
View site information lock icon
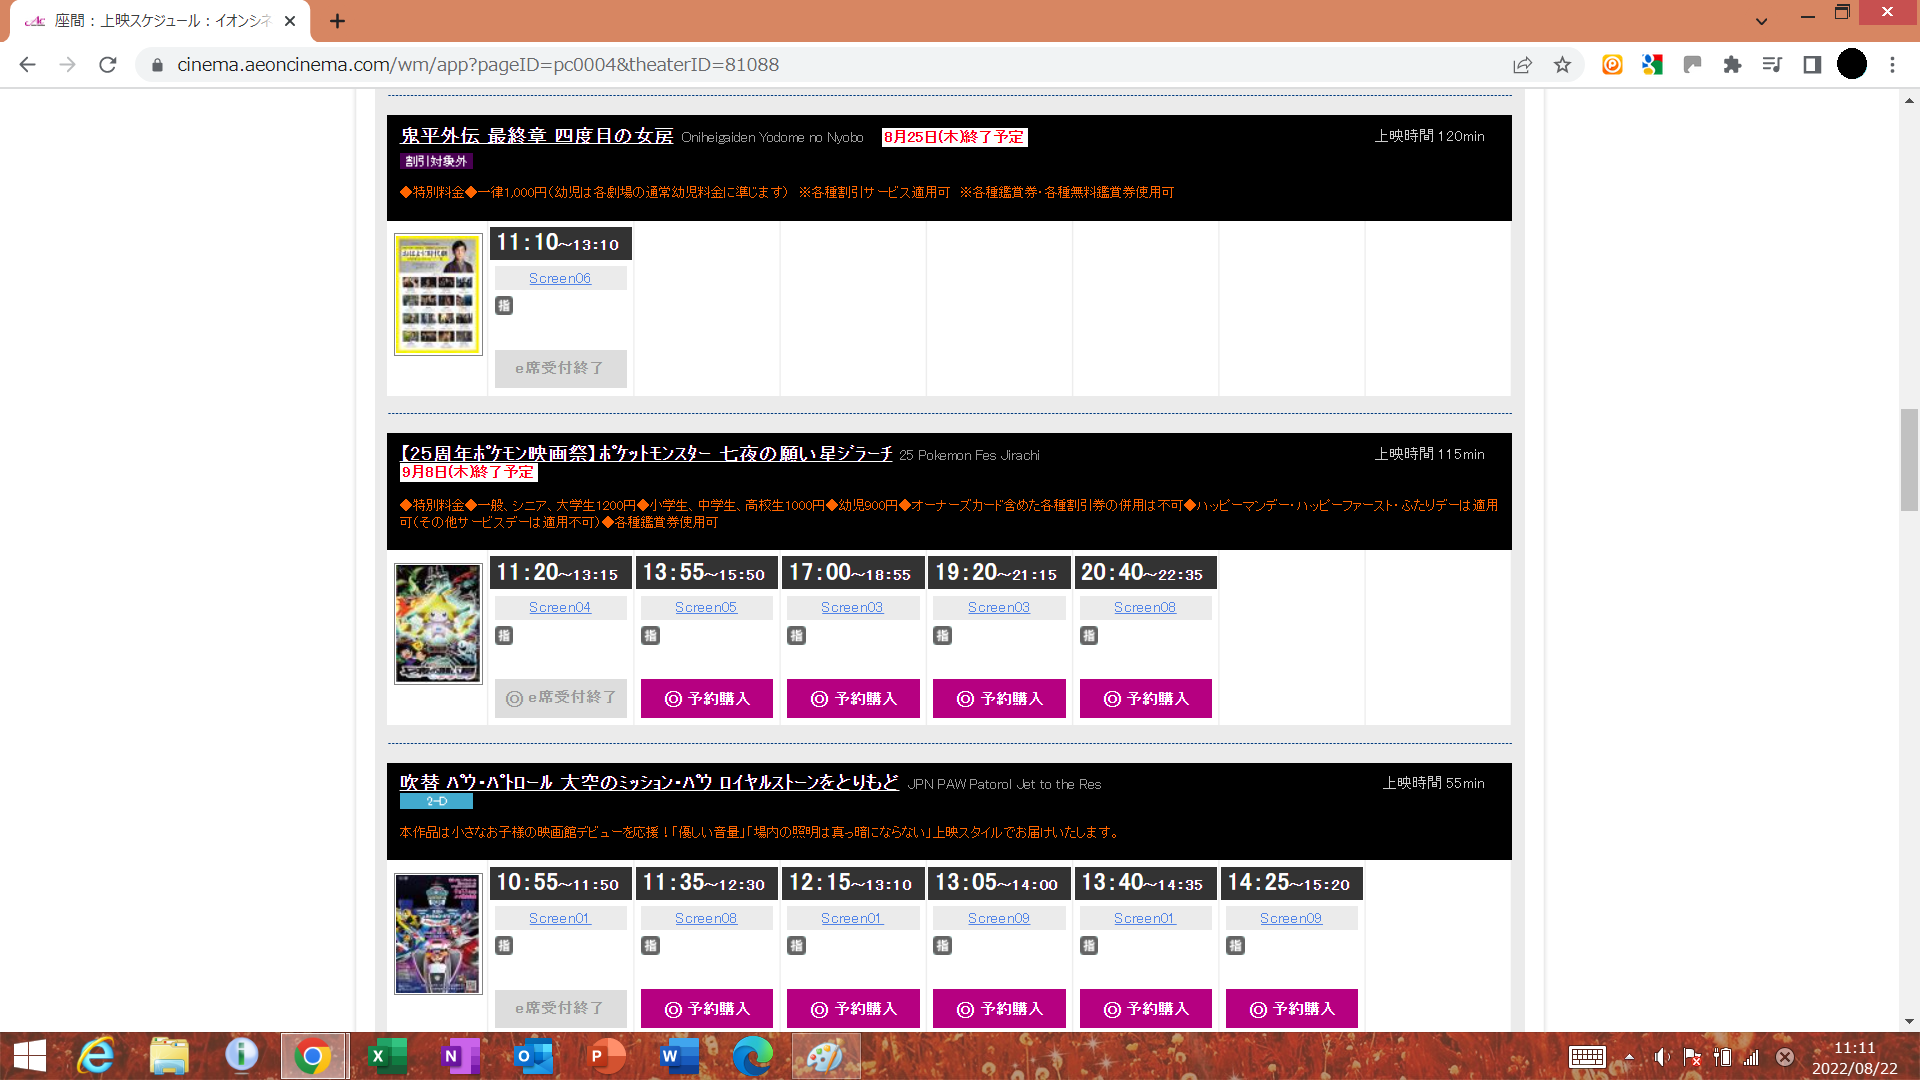157,65
